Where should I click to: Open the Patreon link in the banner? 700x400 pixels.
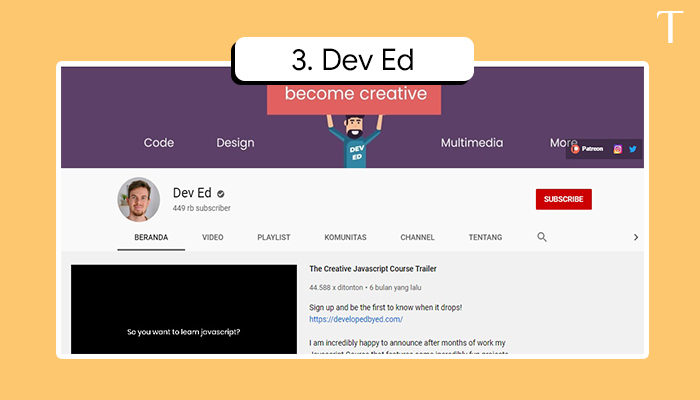click(587, 149)
